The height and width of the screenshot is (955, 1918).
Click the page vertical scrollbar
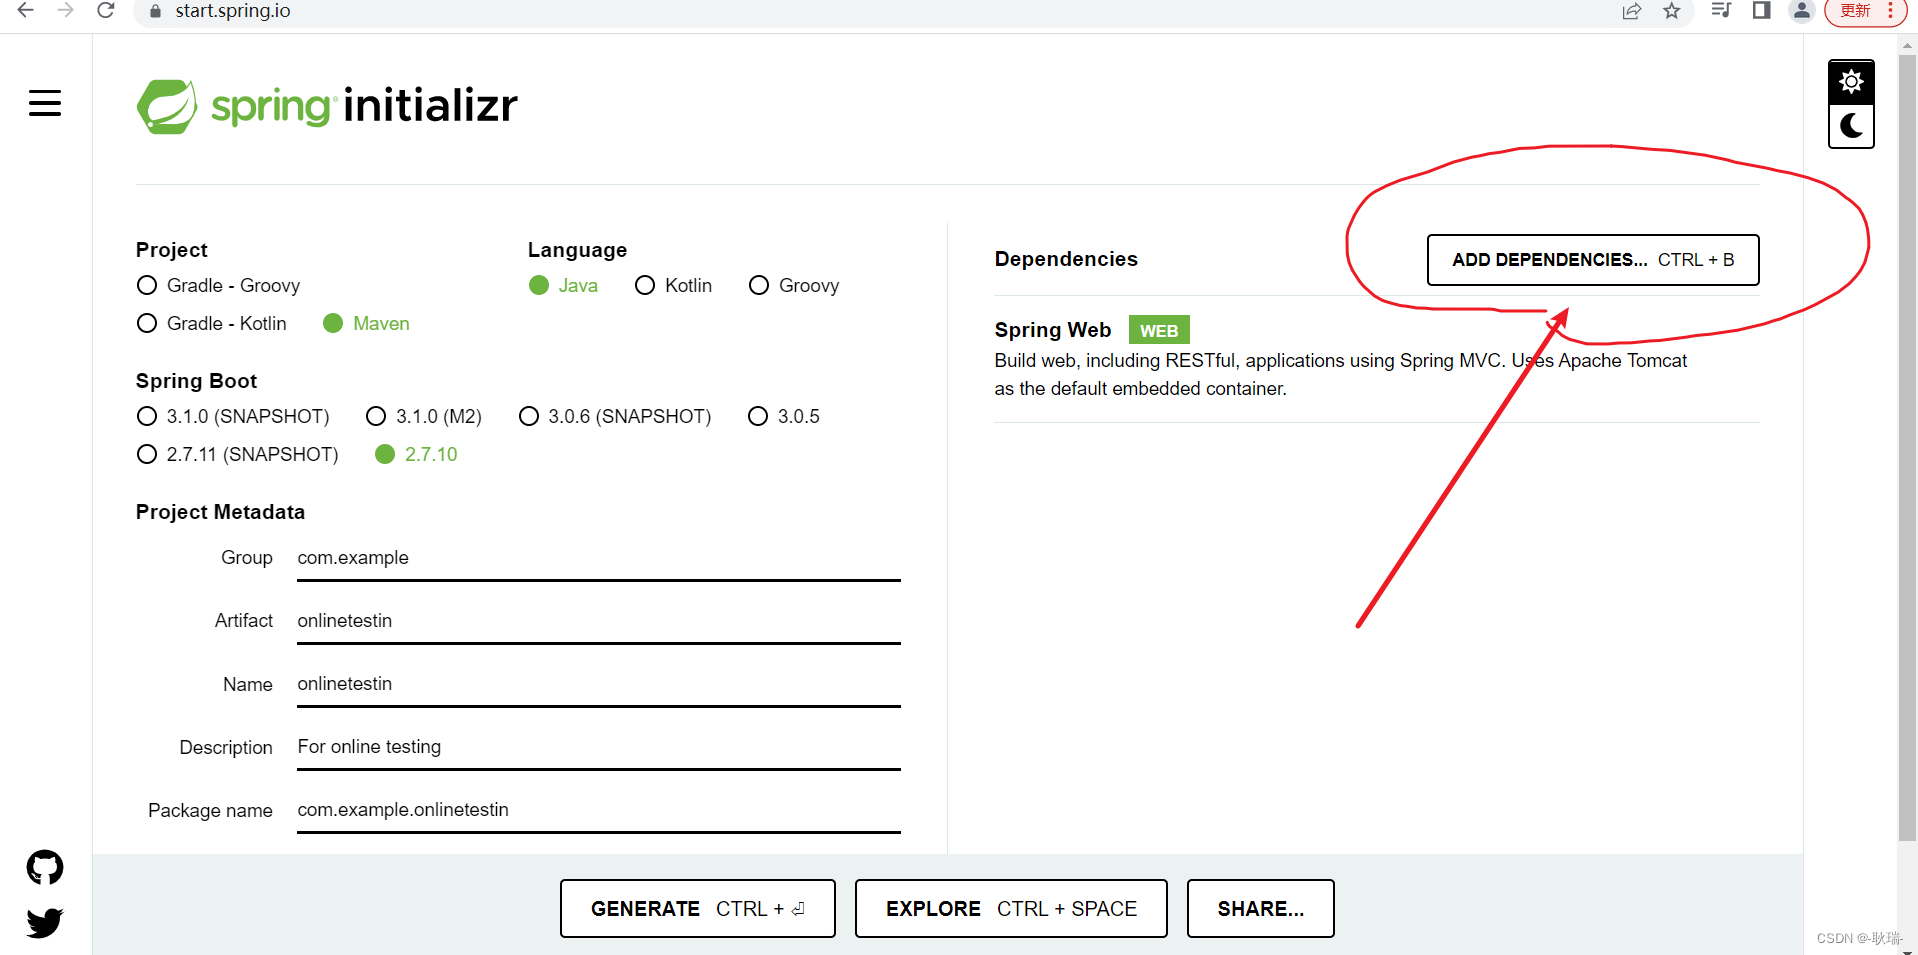click(x=1907, y=447)
